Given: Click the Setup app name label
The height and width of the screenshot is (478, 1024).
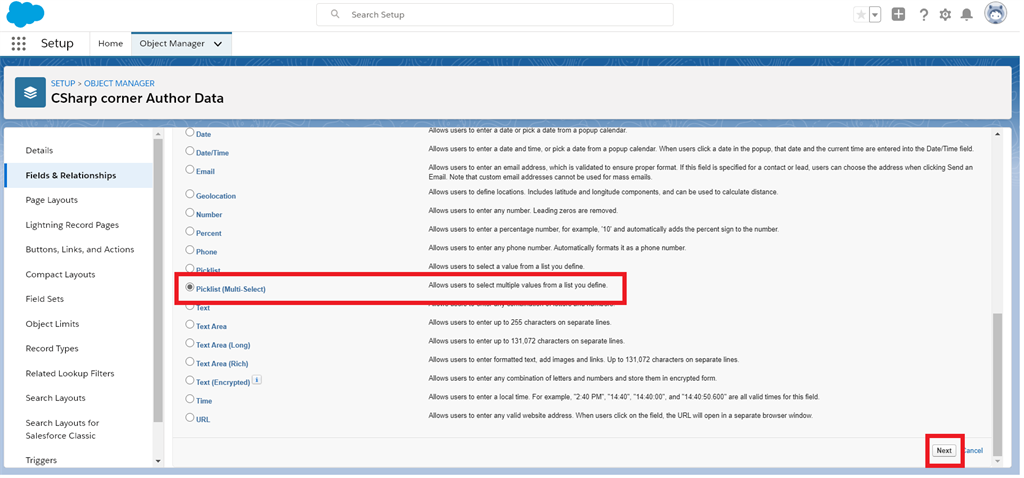Looking at the screenshot, I should point(57,44).
